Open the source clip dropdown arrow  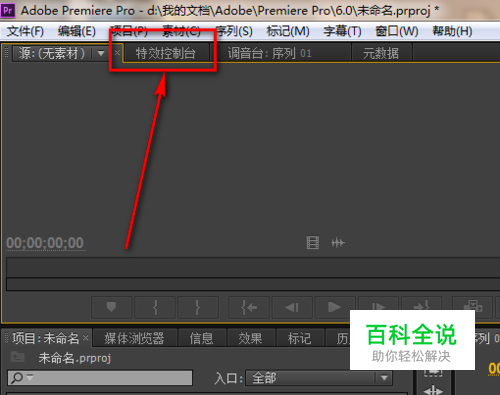(101, 53)
